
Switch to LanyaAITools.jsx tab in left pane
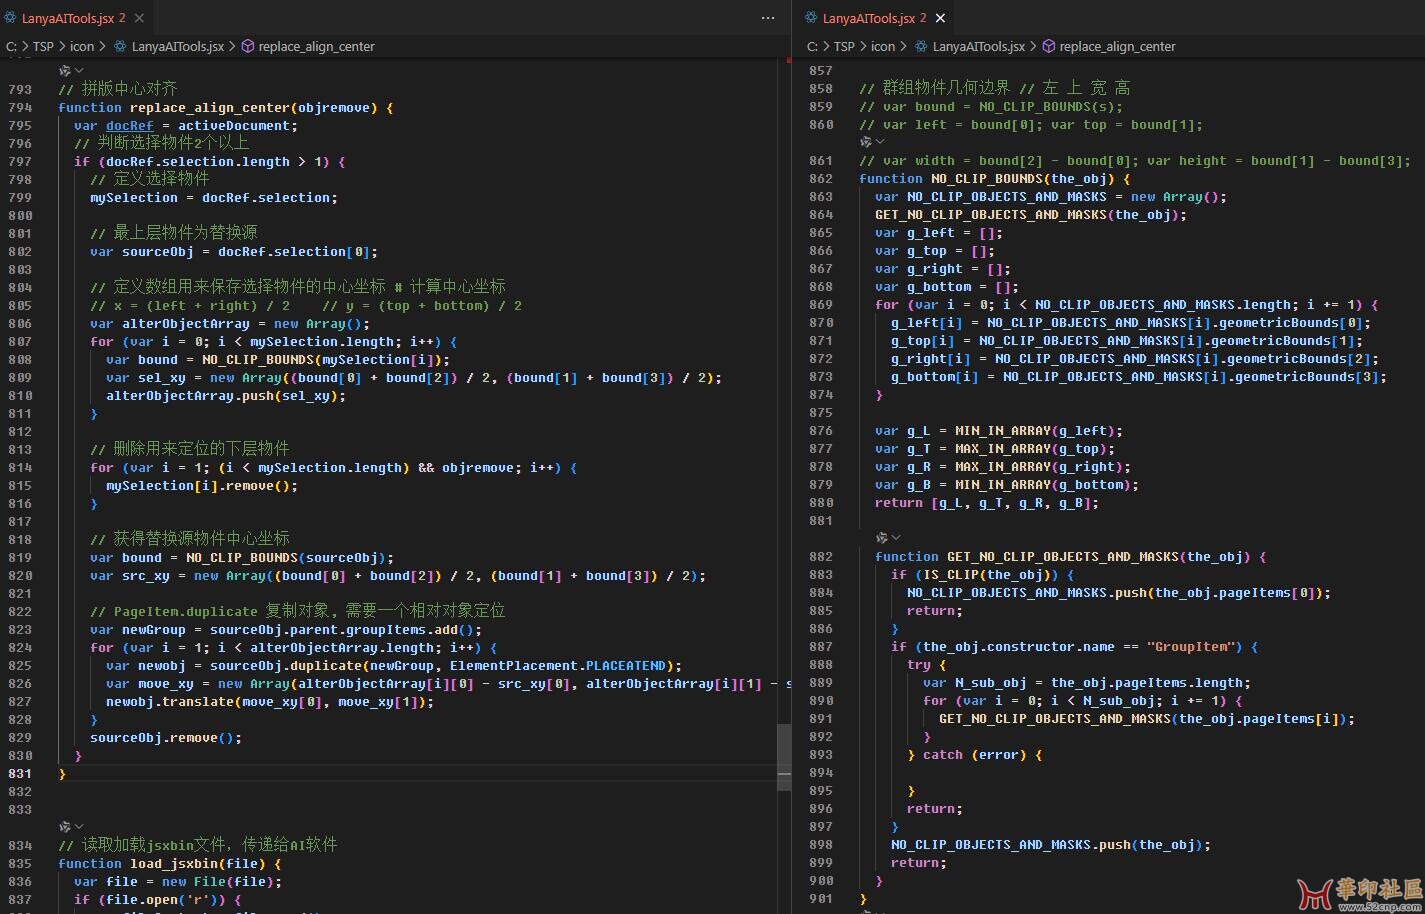(67, 18)
